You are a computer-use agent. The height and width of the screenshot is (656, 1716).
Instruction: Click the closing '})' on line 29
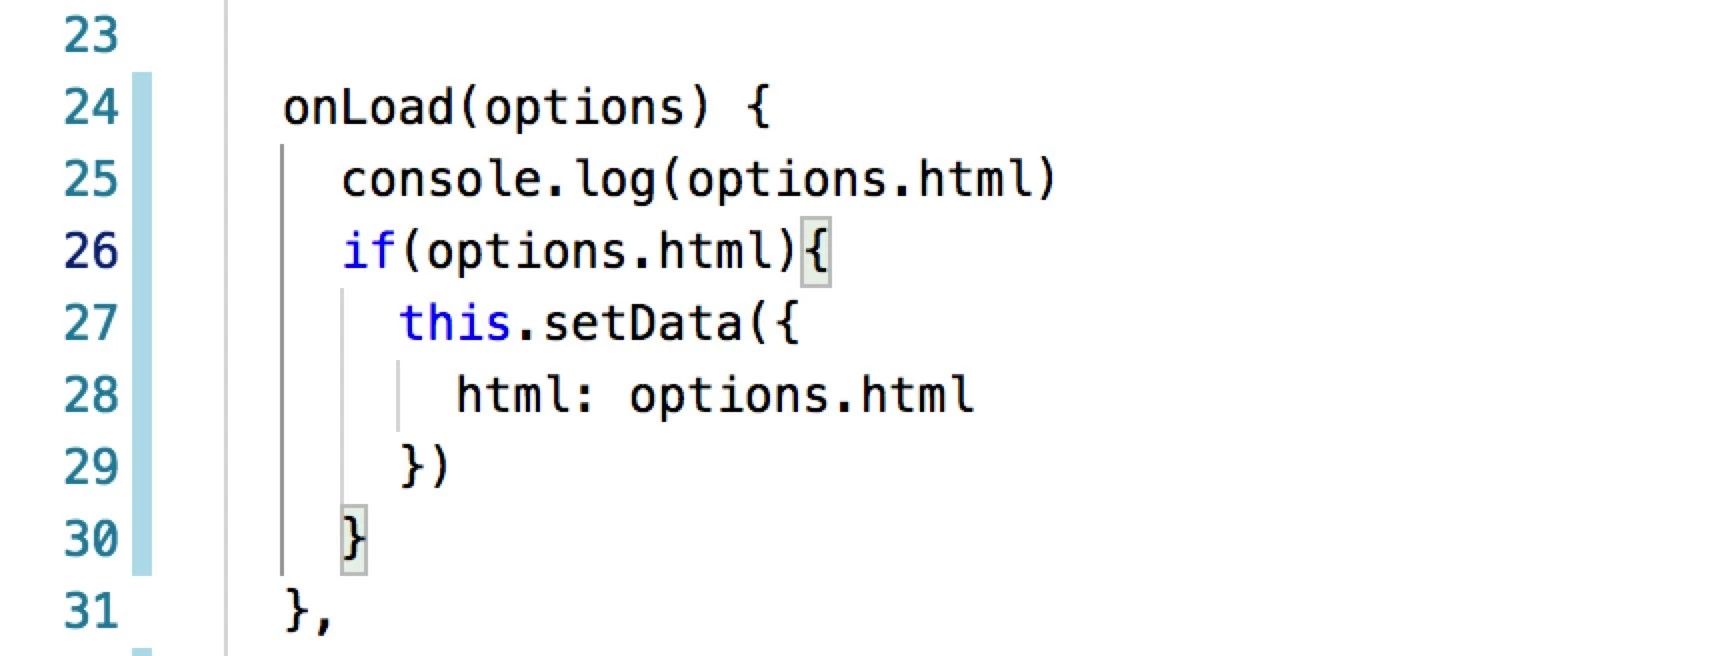426,467
